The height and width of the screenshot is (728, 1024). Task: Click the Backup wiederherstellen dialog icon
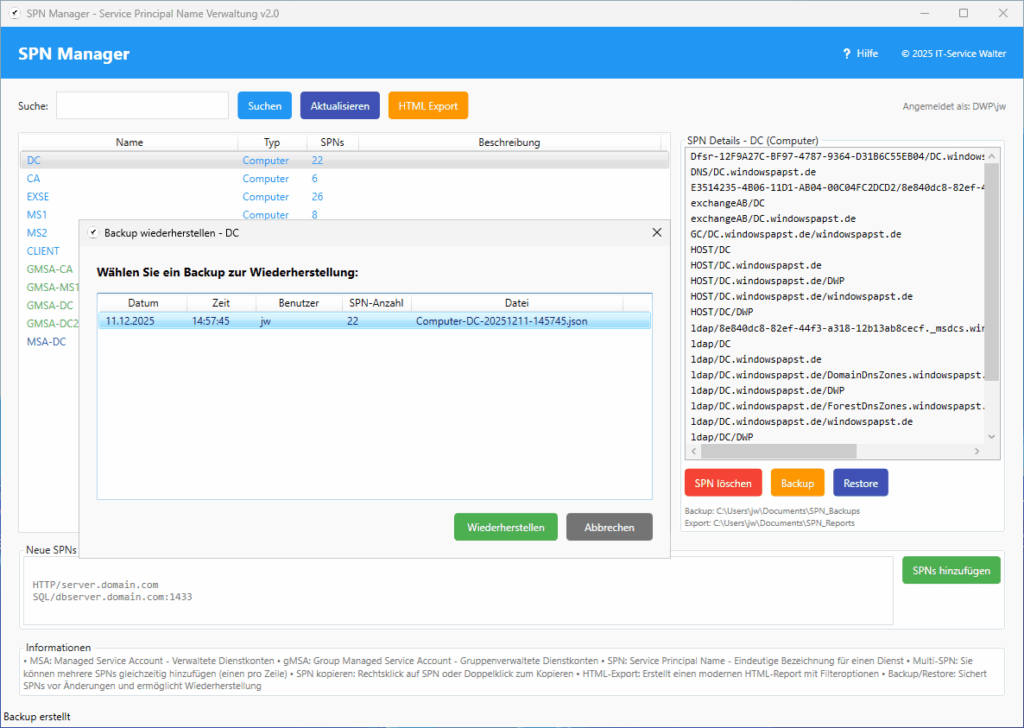(x=94, y=232)
